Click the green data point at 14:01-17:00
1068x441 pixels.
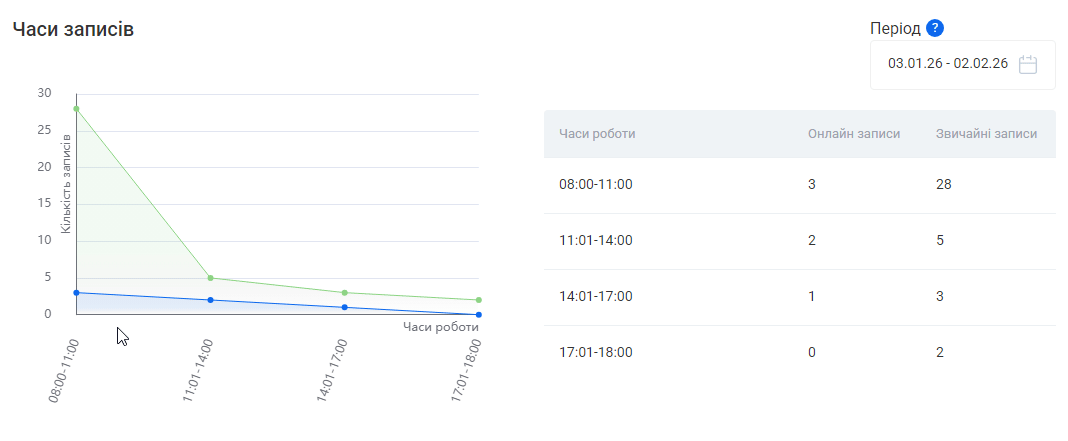(344, 293)
